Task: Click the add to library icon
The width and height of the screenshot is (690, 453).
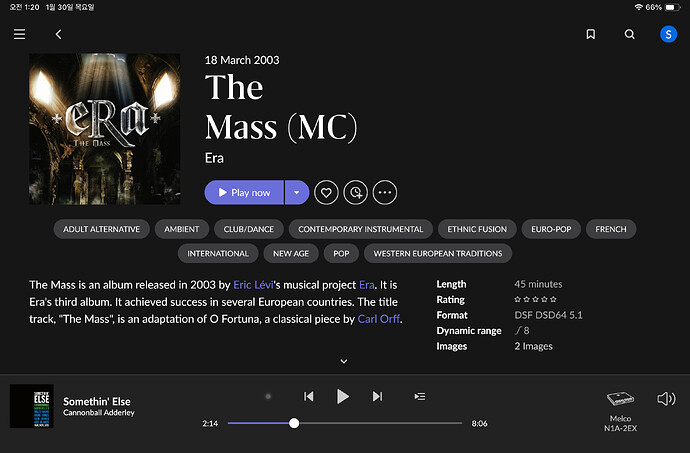Action: (356, 192)
